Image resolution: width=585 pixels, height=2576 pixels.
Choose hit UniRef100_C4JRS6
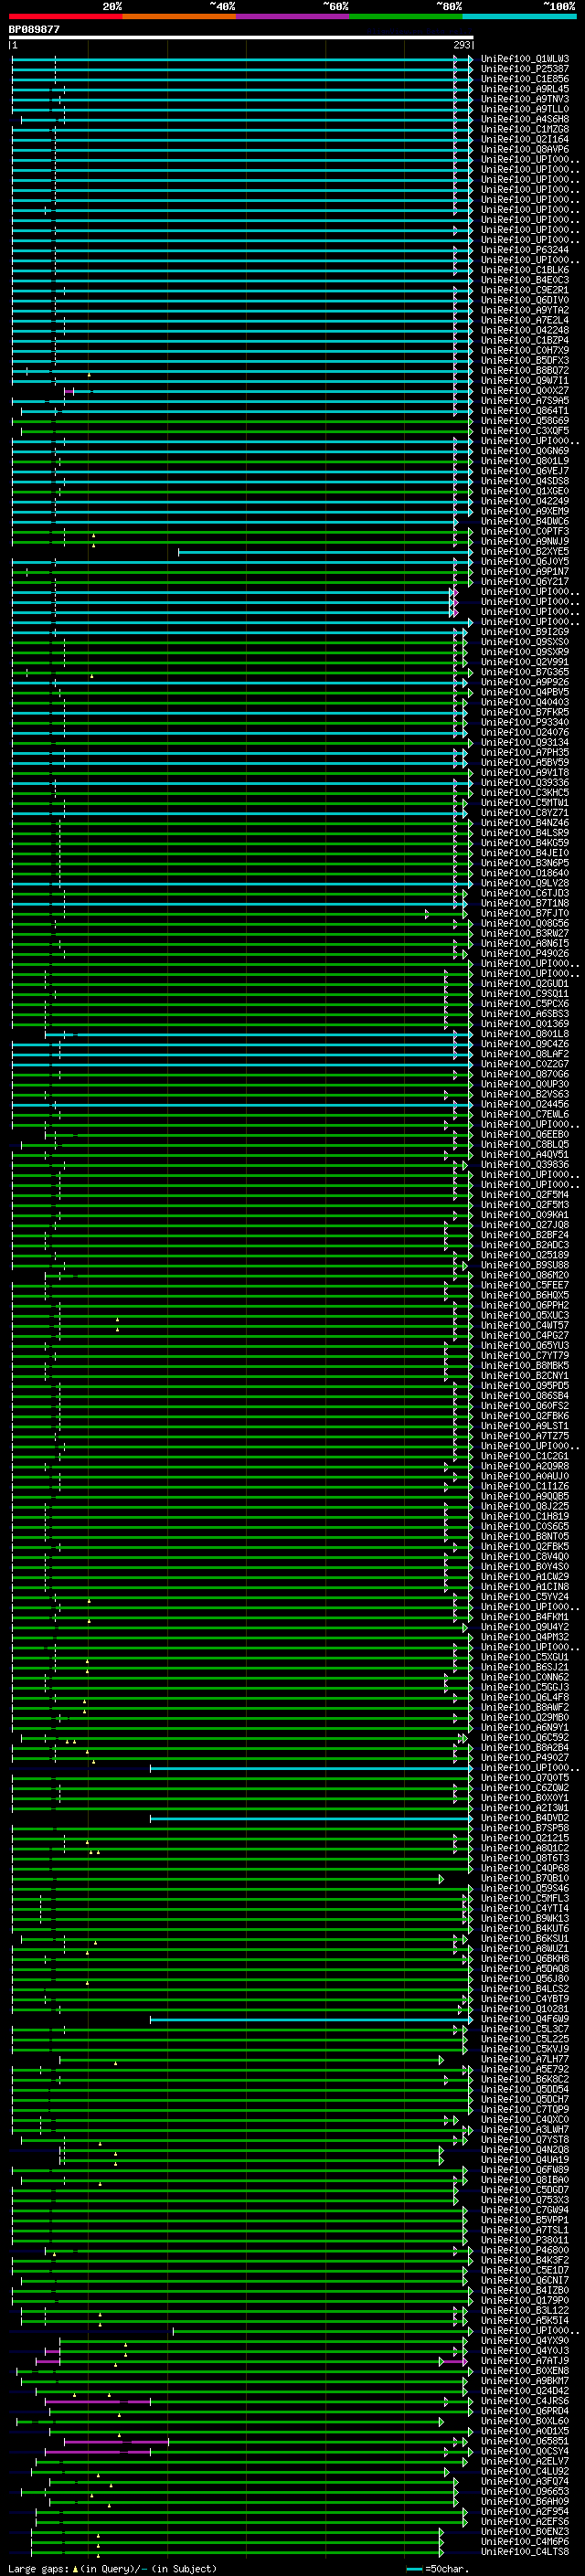pyautogui.click(x=525, y=2401)
